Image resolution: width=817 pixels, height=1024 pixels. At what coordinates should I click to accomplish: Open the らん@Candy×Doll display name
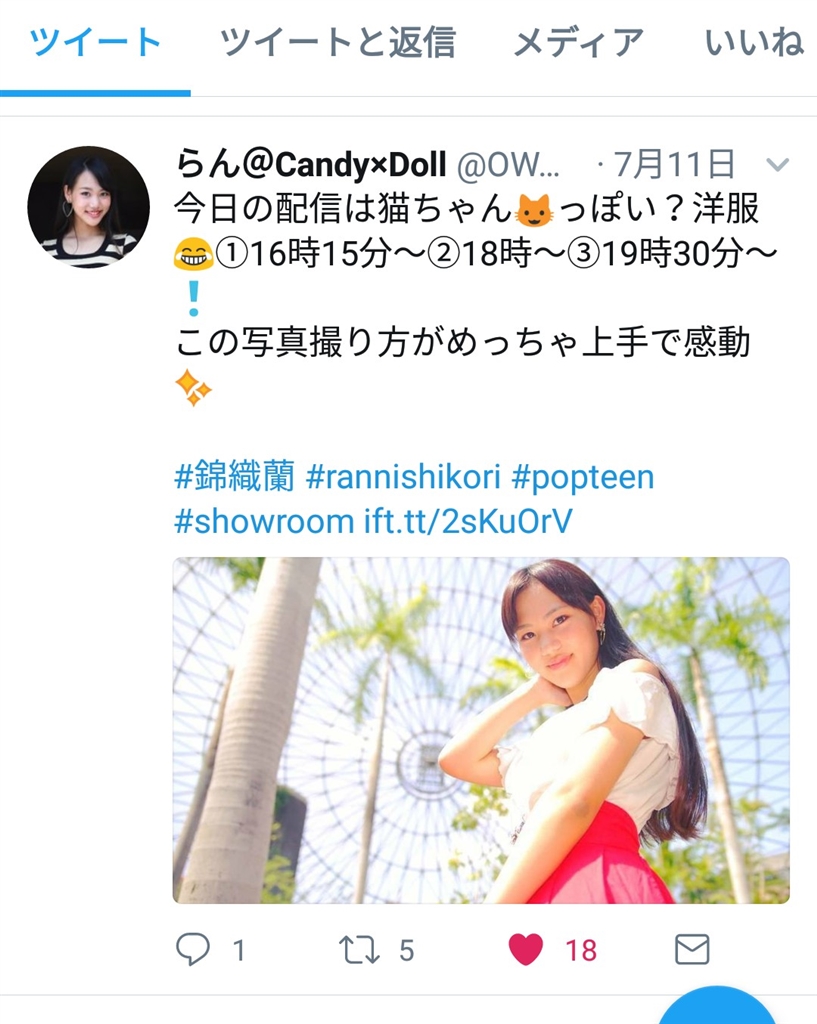(312, 164)
